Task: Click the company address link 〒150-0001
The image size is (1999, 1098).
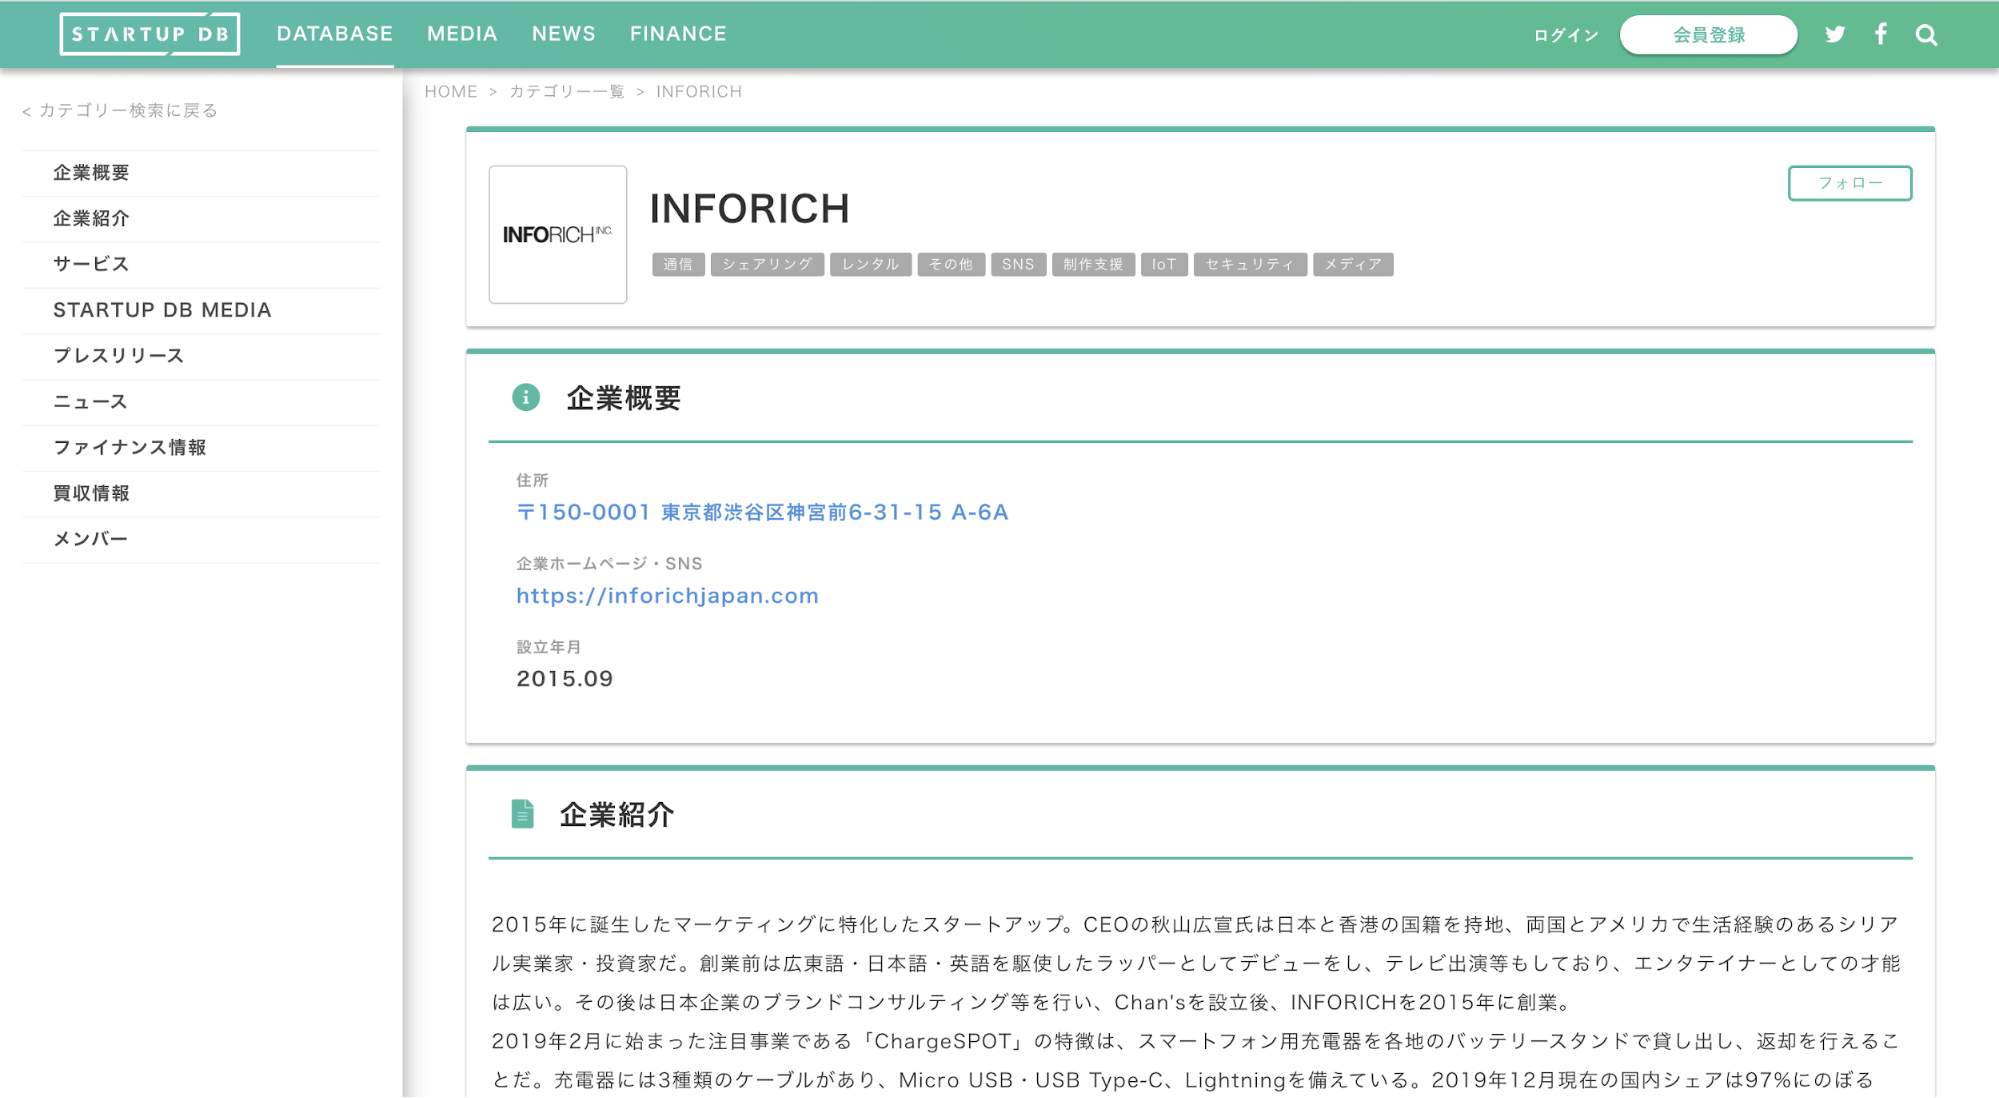Action: pyautogui.click(x=762, y=512)
